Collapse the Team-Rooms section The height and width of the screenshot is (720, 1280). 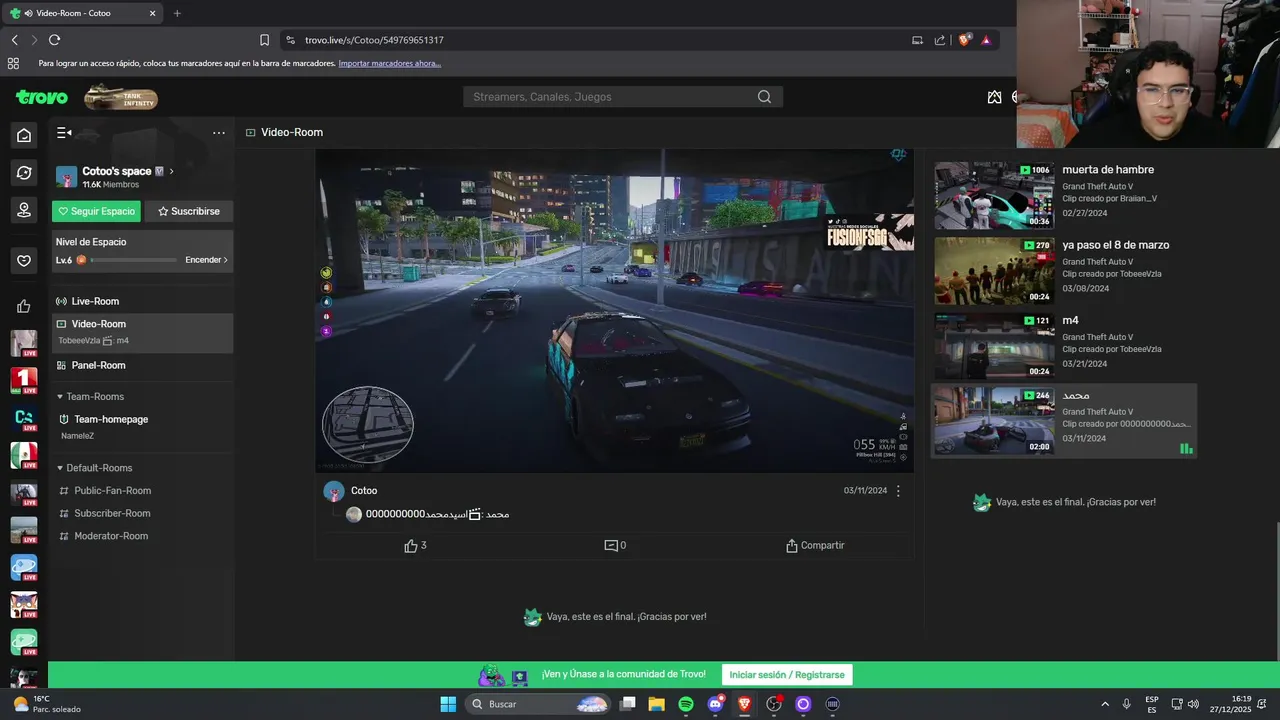[x=90, y=397]
